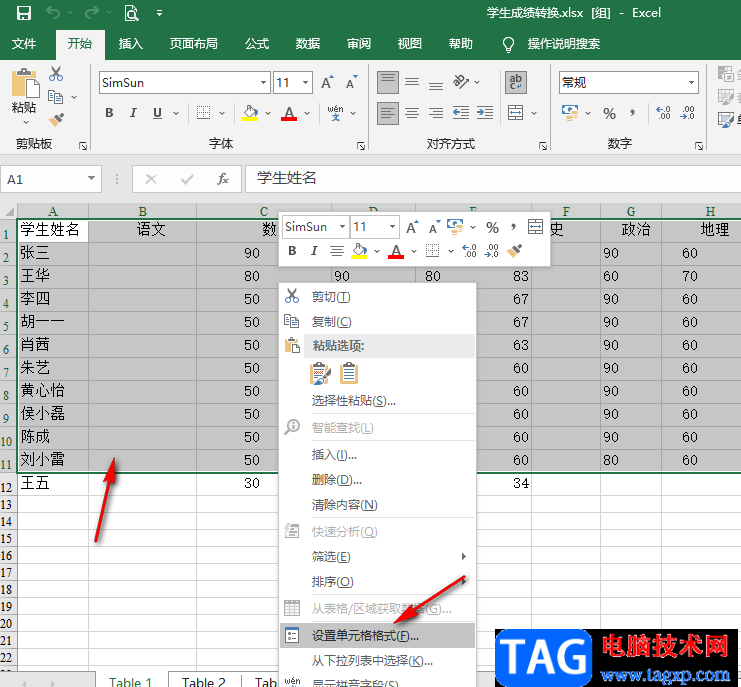Open the font size 11 dropdown in ribbon
The image size is (741, 687).
click(306, 83)
